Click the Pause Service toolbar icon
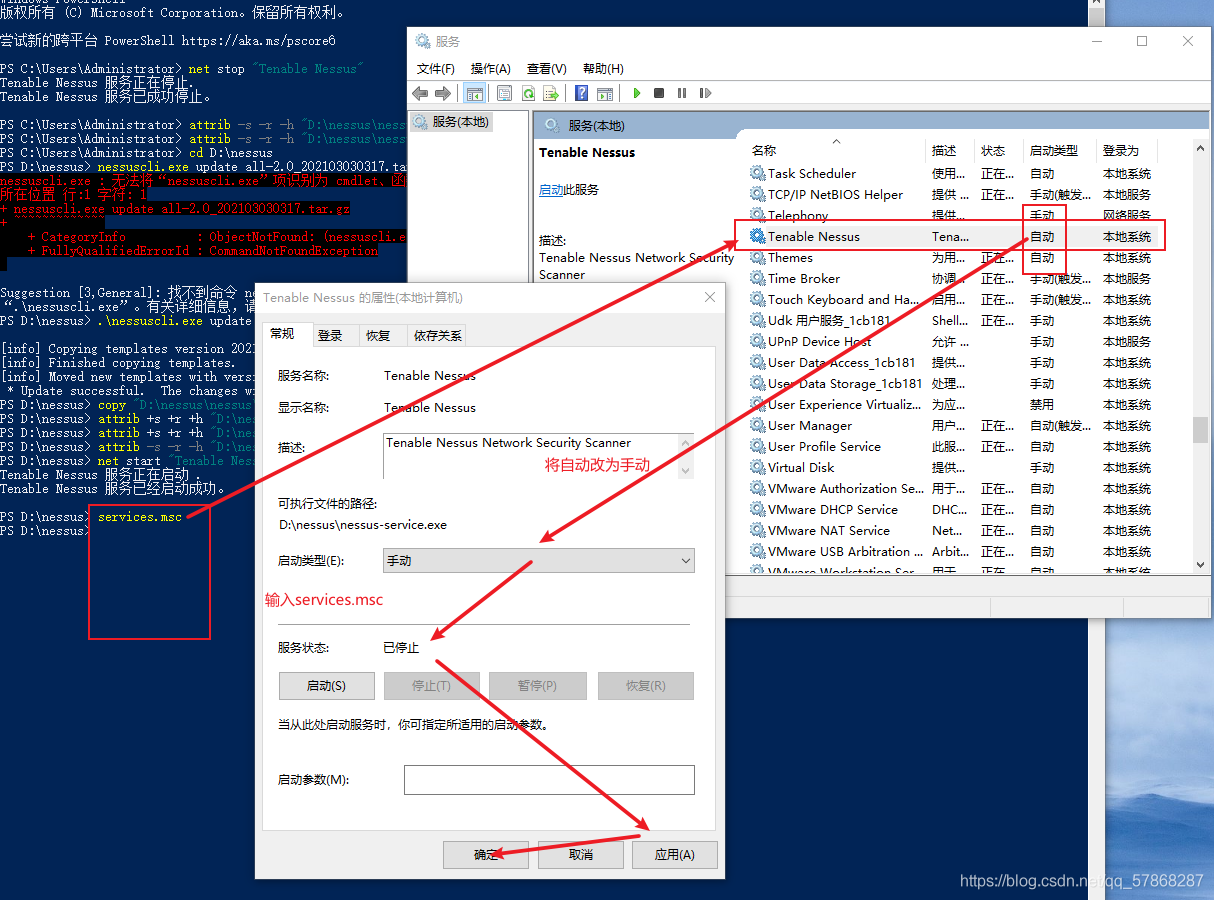This screenshot has height=900, width=1214. pos(682,93)
